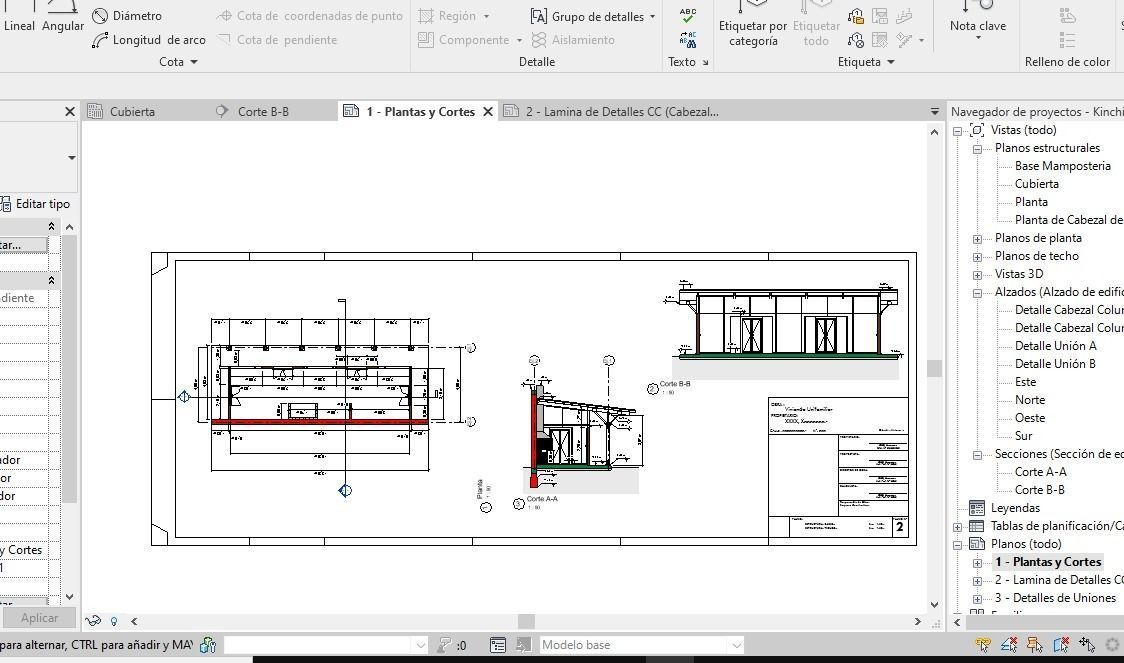Toggle select underlay elements option
1124x663 pixels.
pyautogui.click(x=1009, y=645)
